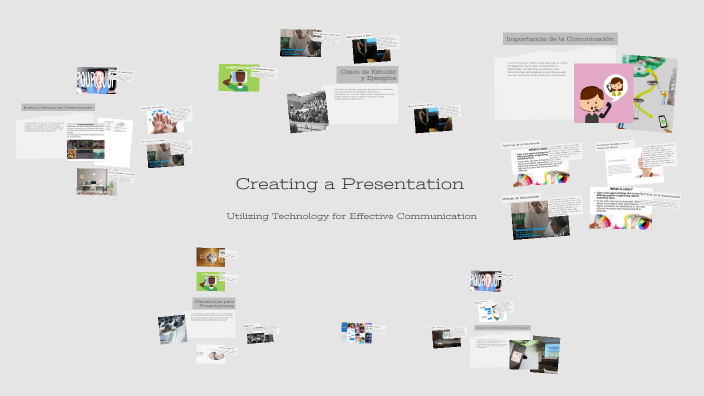Select the subtitle 'Utilizing Technology for Effective Communication'
Image resolution: width=704 pixels, height=396 pixels.
[352, 216]
